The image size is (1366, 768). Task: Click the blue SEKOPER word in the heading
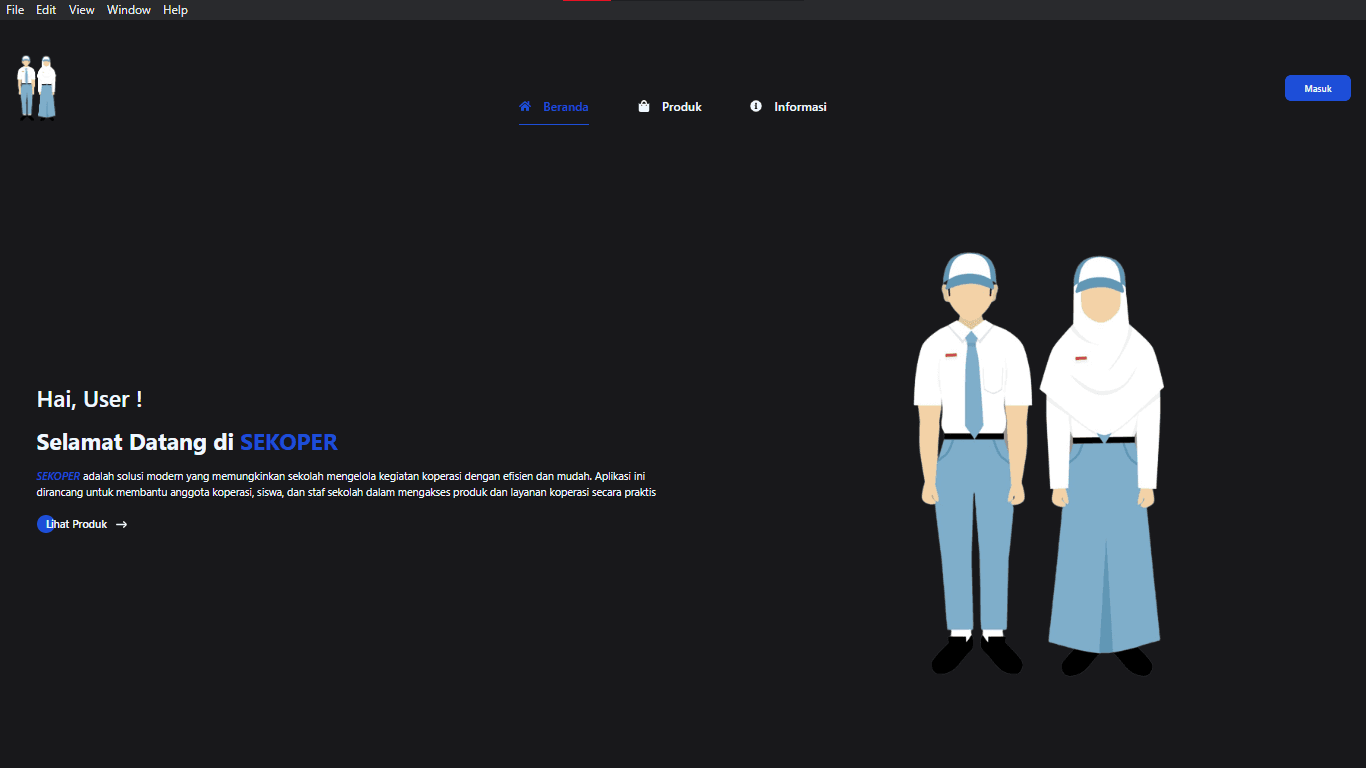point(288,442)
